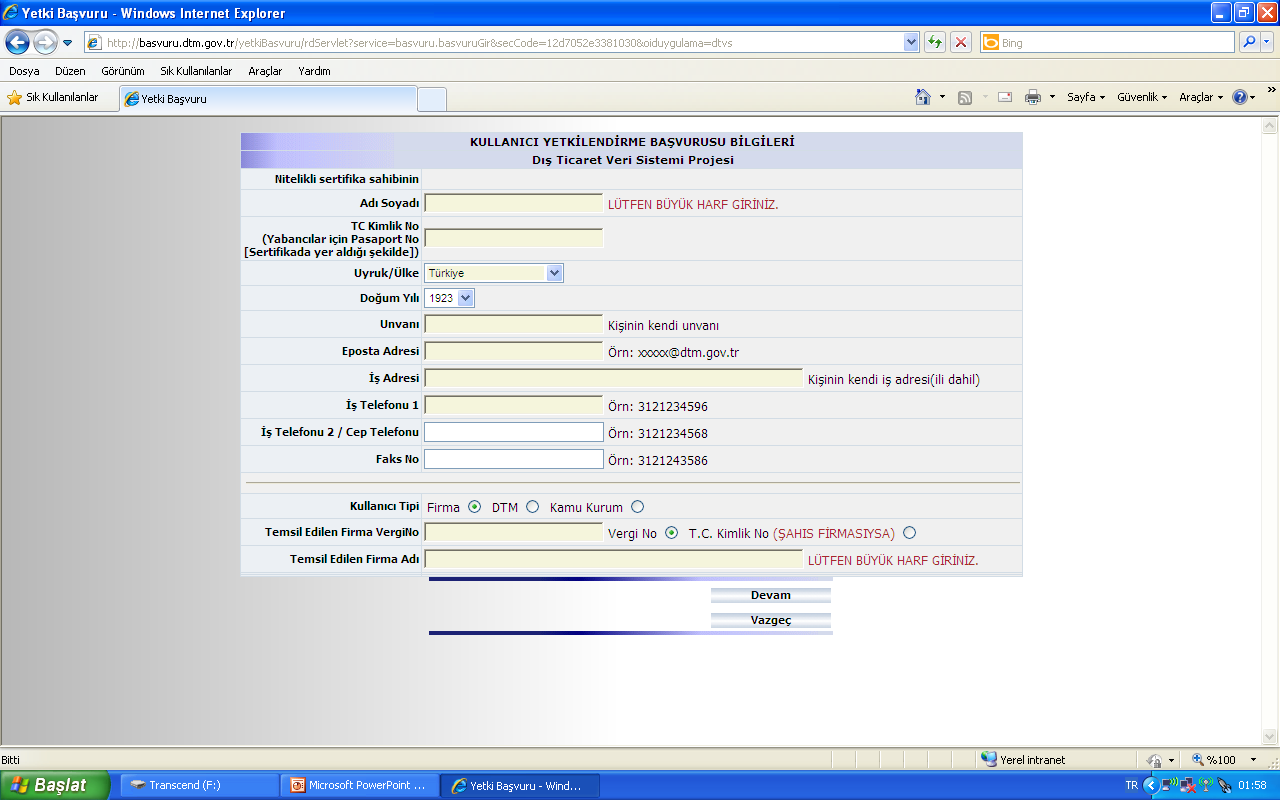The image size is (1280, 800).
Task: Open the zoom level dropdown arrow
Action: point(1253,760)
